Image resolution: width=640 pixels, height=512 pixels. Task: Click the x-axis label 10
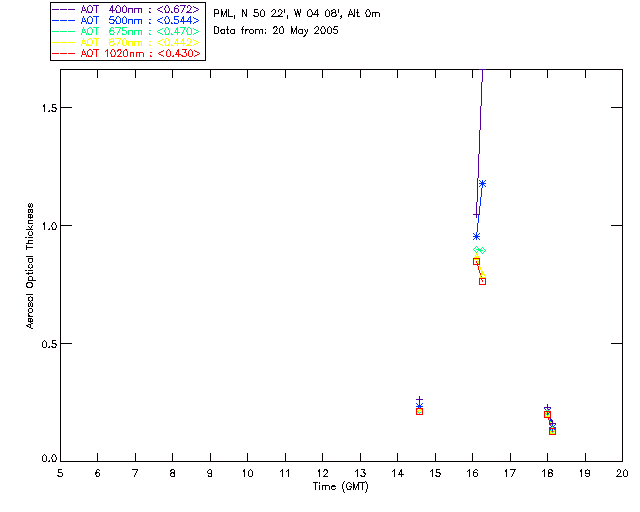(247, 473)
